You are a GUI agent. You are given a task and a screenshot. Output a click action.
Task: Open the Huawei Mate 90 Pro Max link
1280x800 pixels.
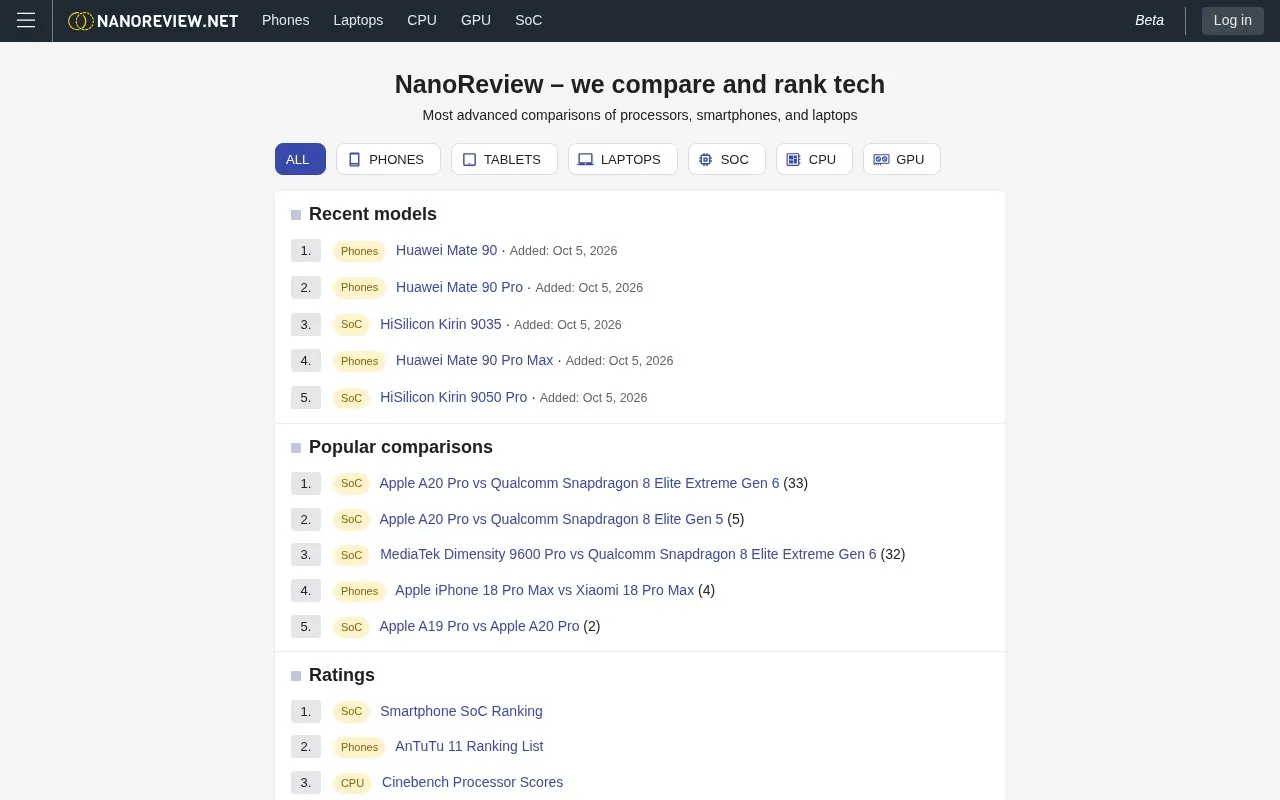pyautogui.click(x=474, y=360)
